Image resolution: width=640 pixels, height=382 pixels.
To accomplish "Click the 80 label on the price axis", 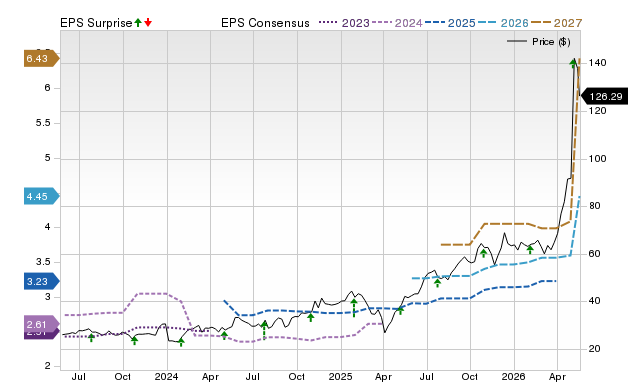I will 595,206.
